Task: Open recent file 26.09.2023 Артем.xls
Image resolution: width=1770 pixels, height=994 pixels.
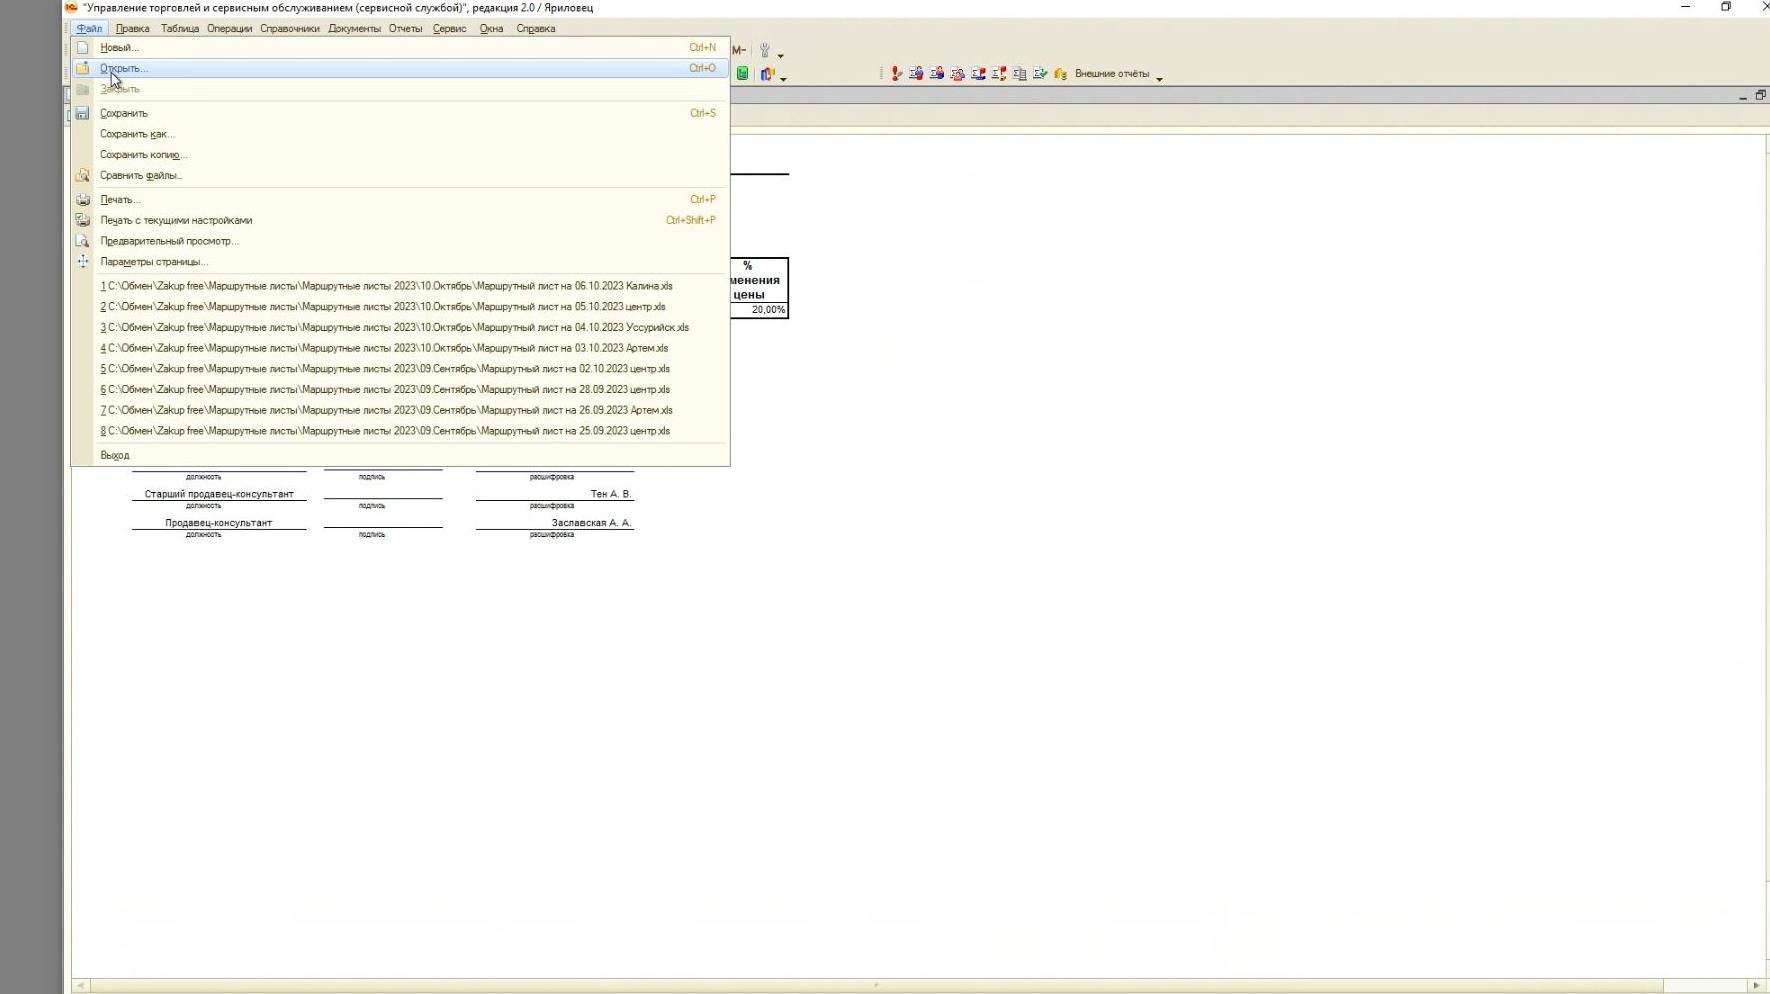Action: [x=400, y=410]
